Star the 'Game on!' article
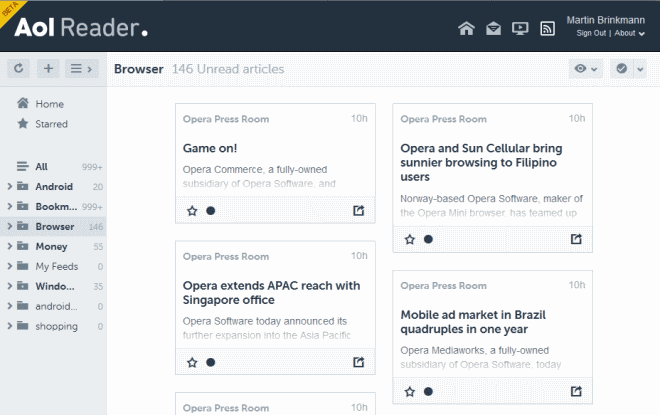 pyautogui.click(x=192, y=210)
